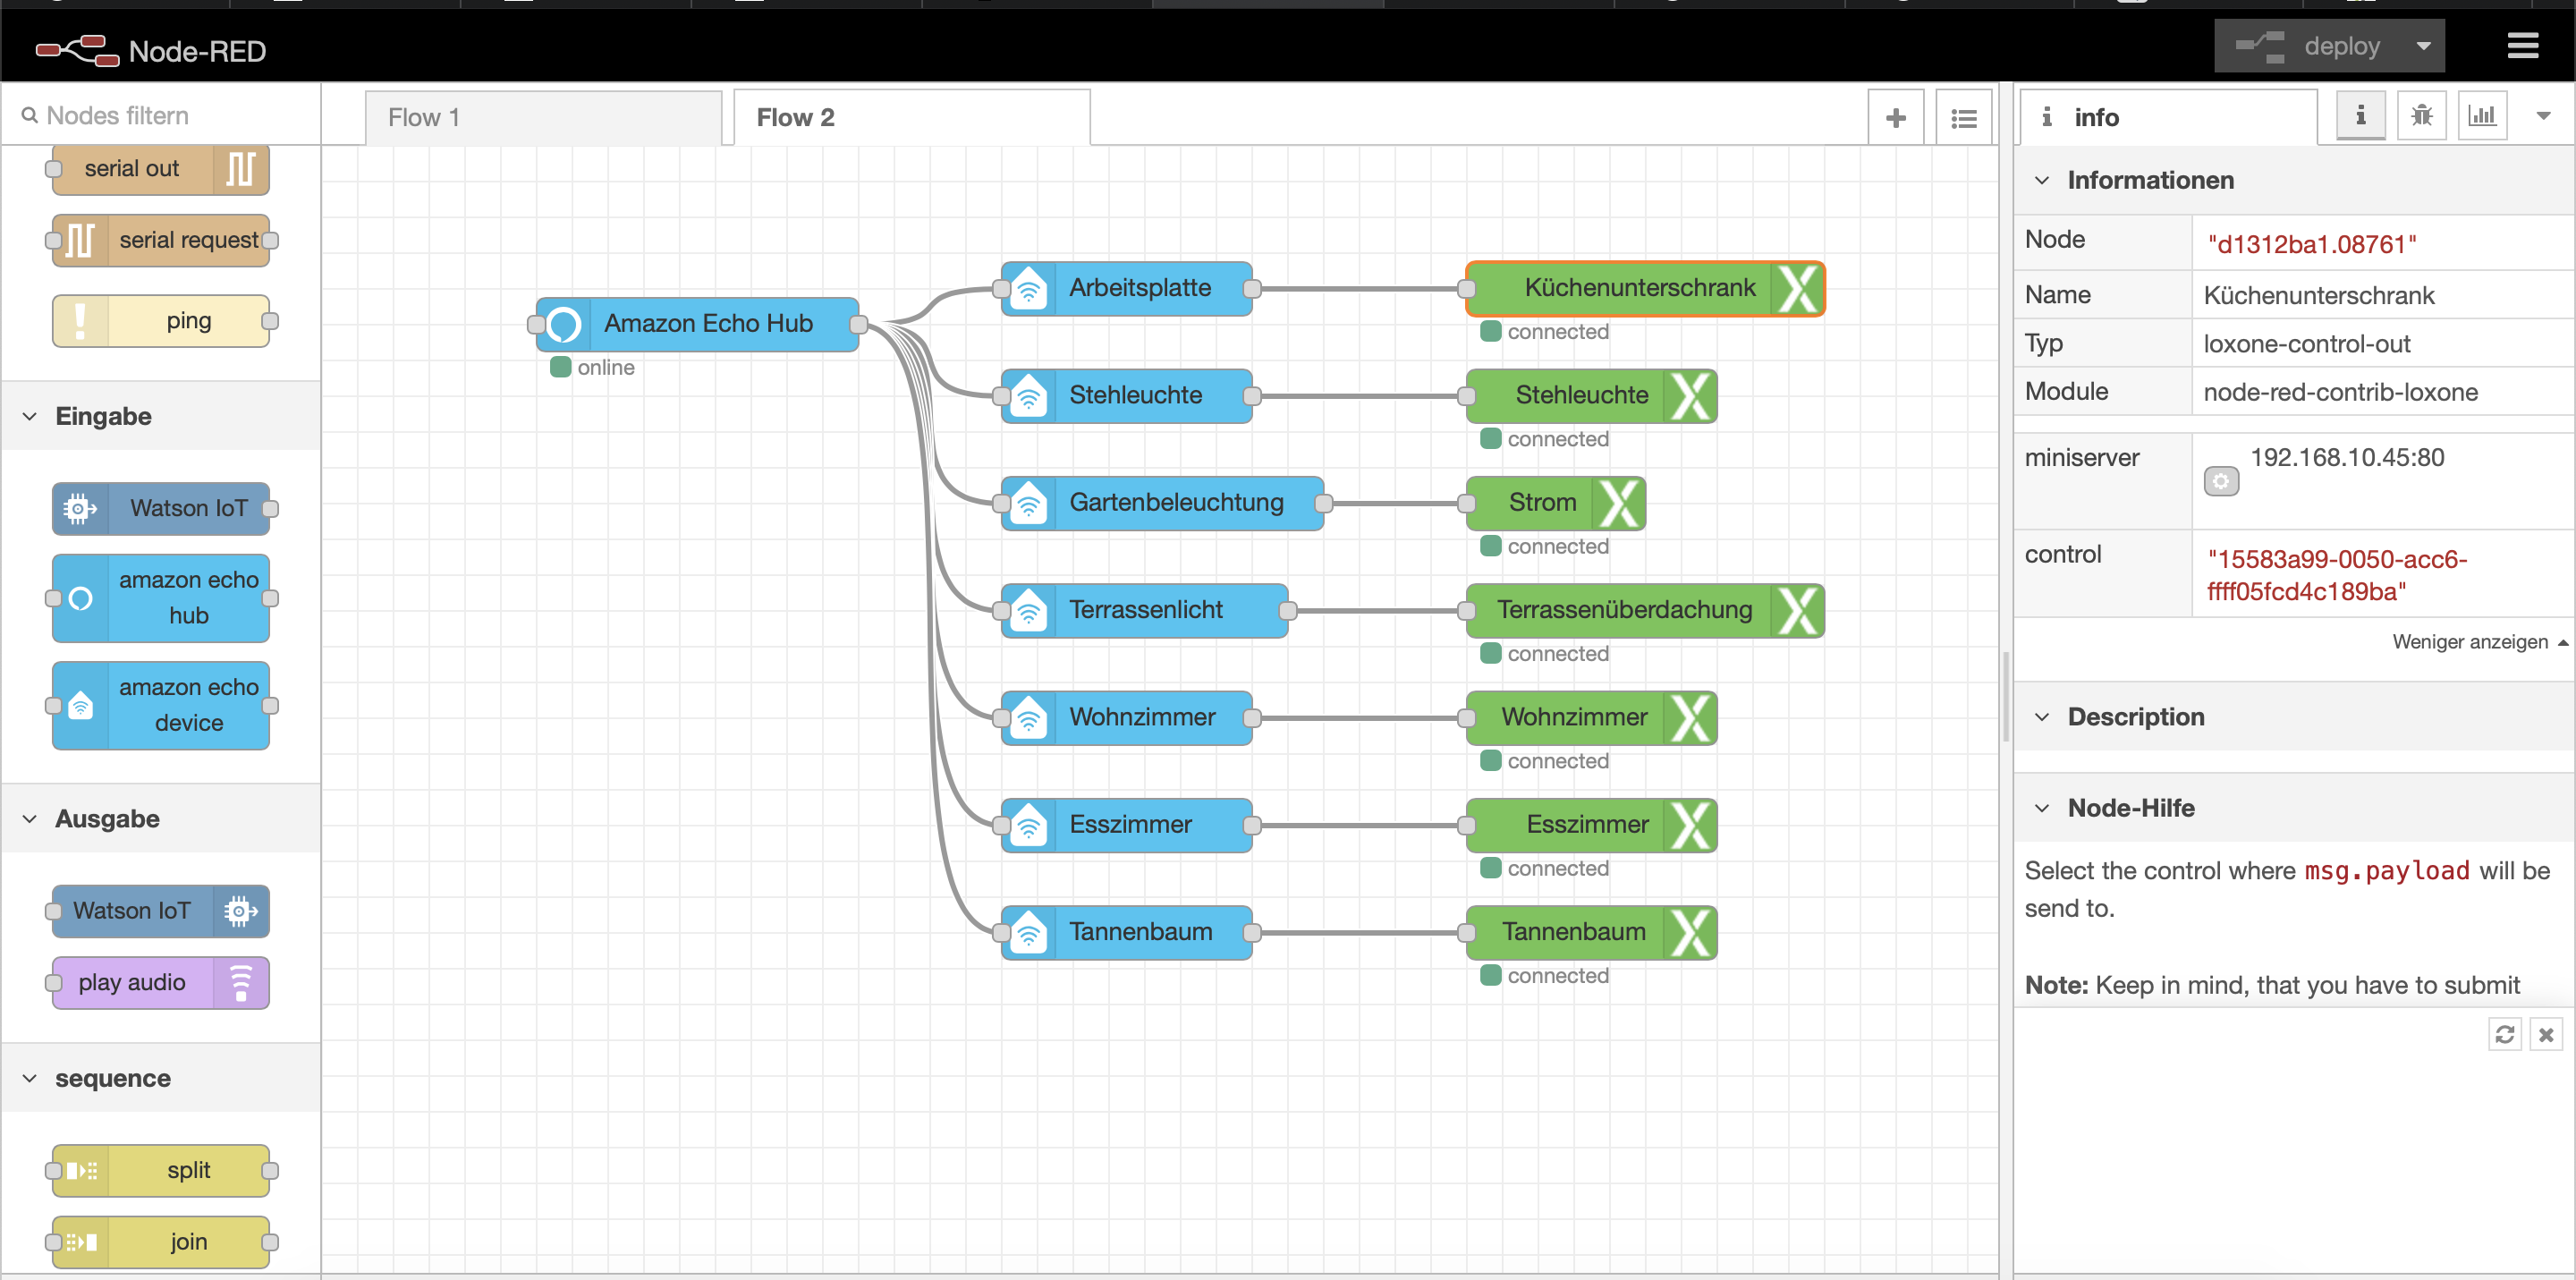
Task: Open the deploy options dropdown arrow
Action: coord(2423,46)
